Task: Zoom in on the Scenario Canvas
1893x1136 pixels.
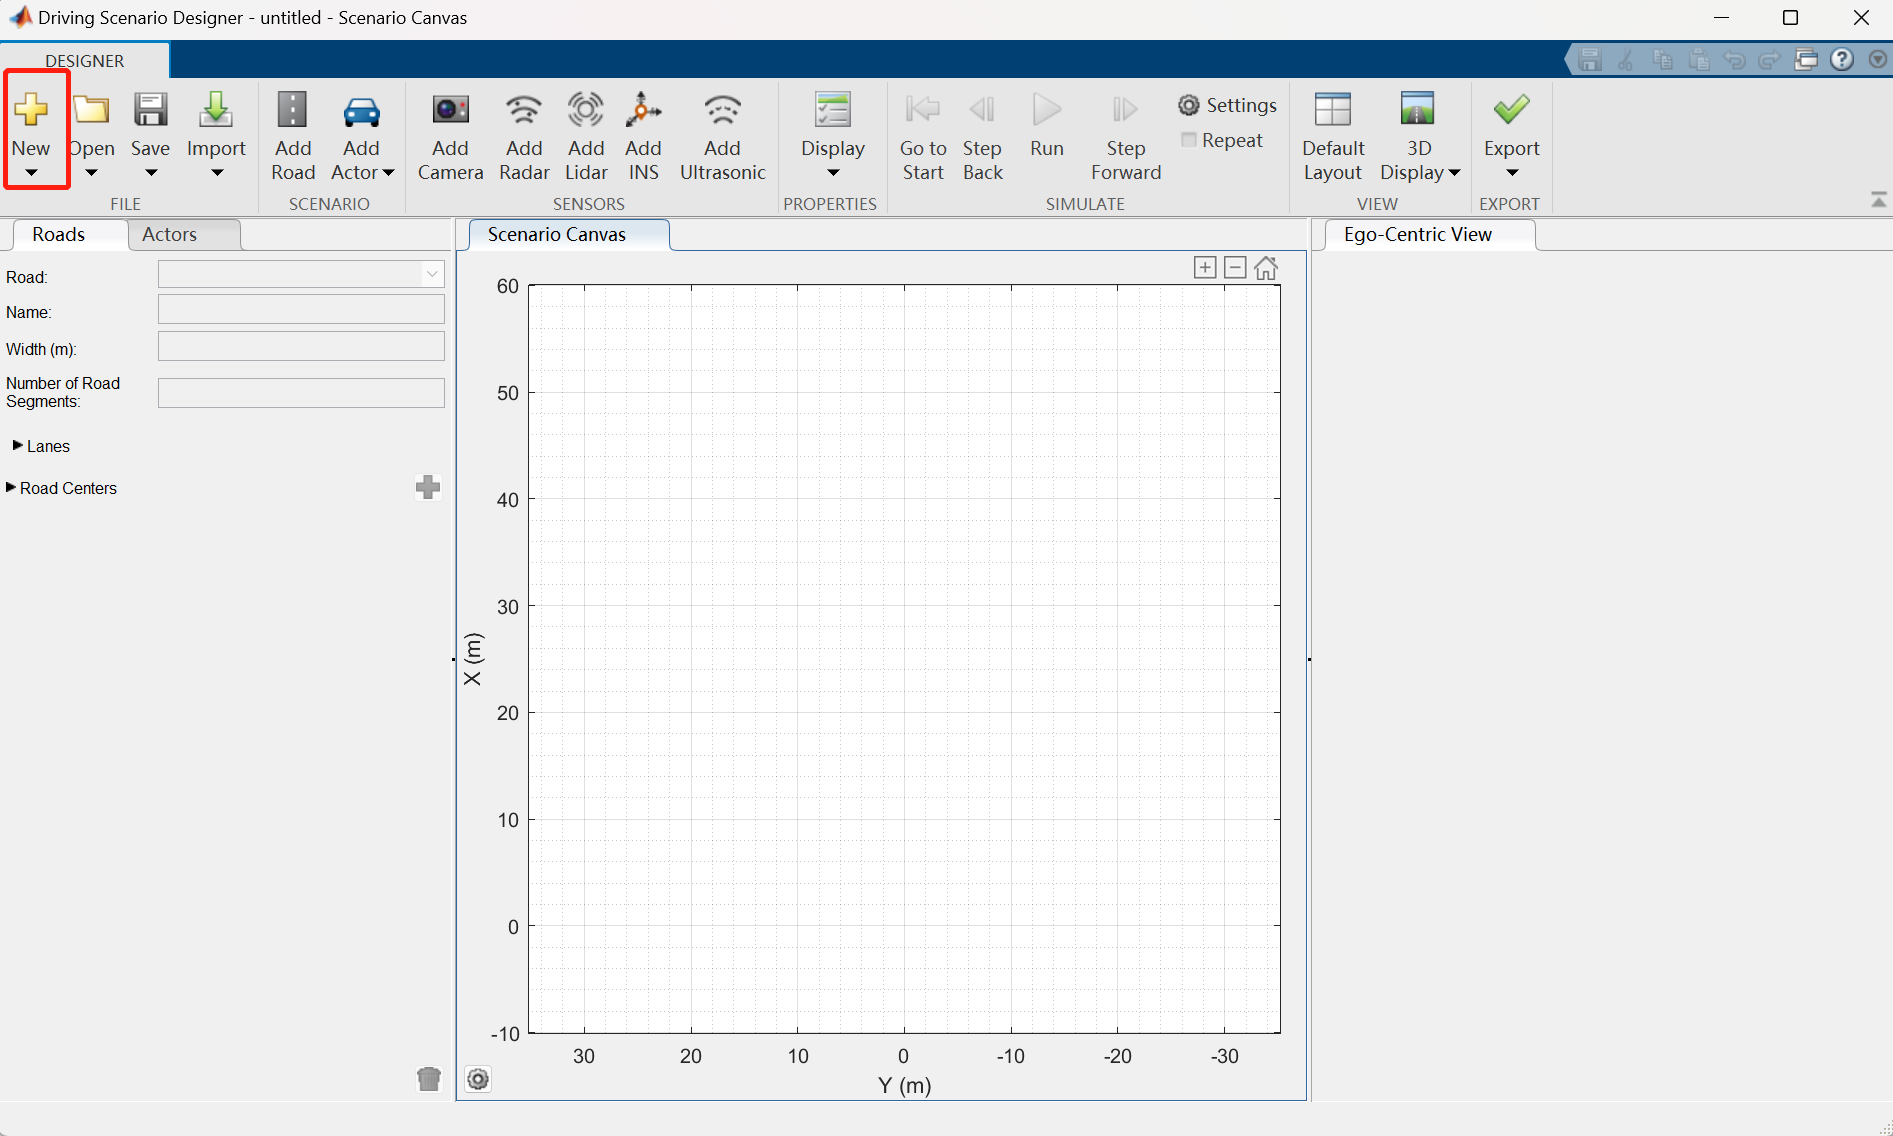Action: (1205, 268)
